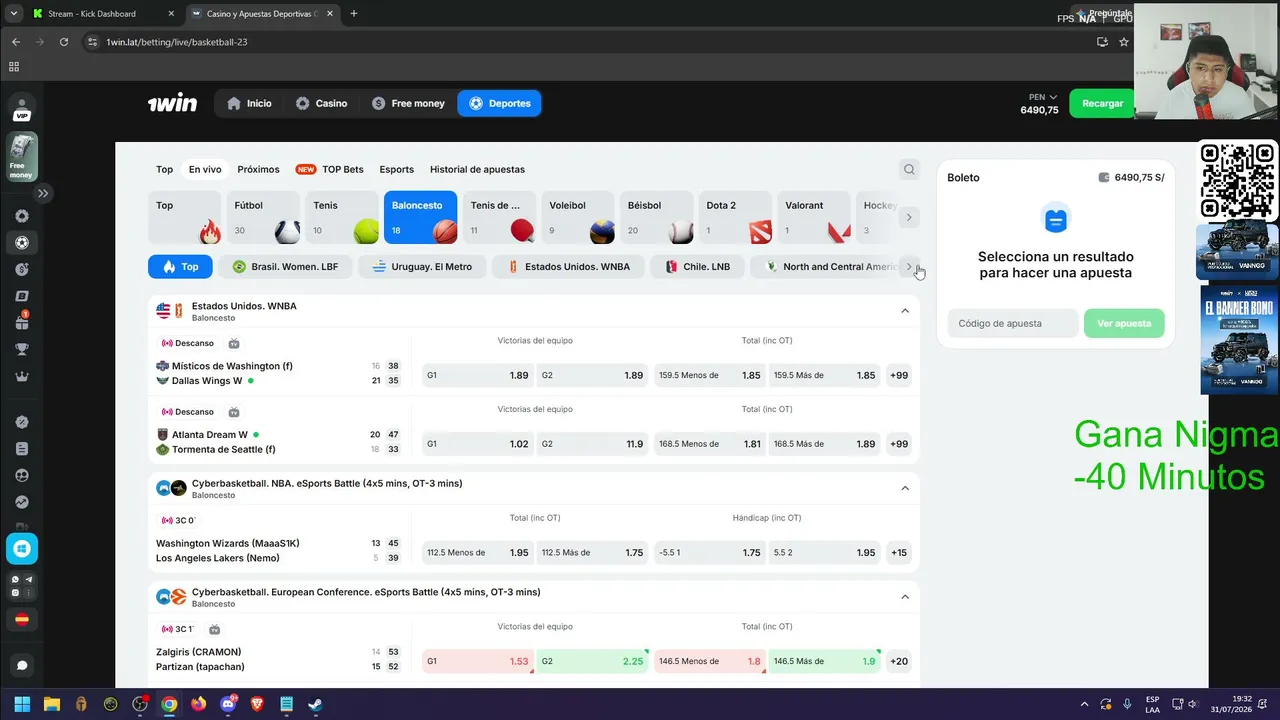Select Voleibol sport category
The image size is (1280, 720).
[579, 217]
